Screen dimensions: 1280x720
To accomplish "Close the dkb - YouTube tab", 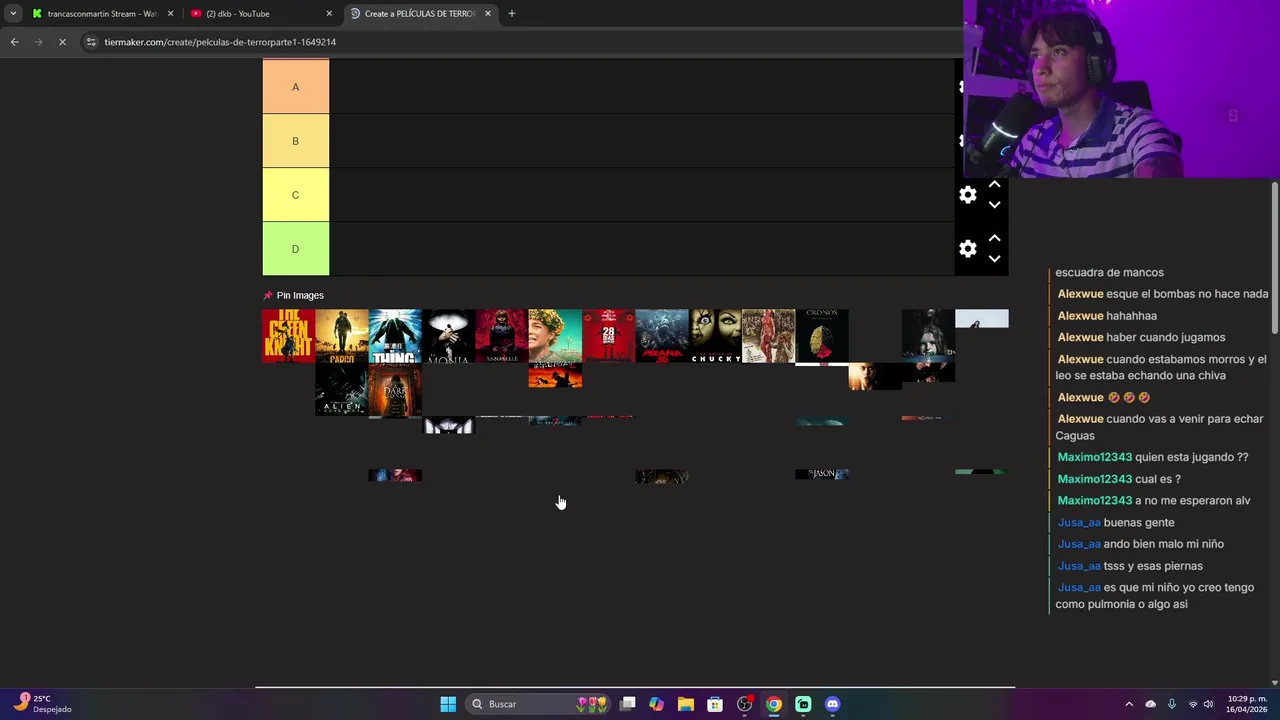I will pyautogui.click(x=329, y=14).
